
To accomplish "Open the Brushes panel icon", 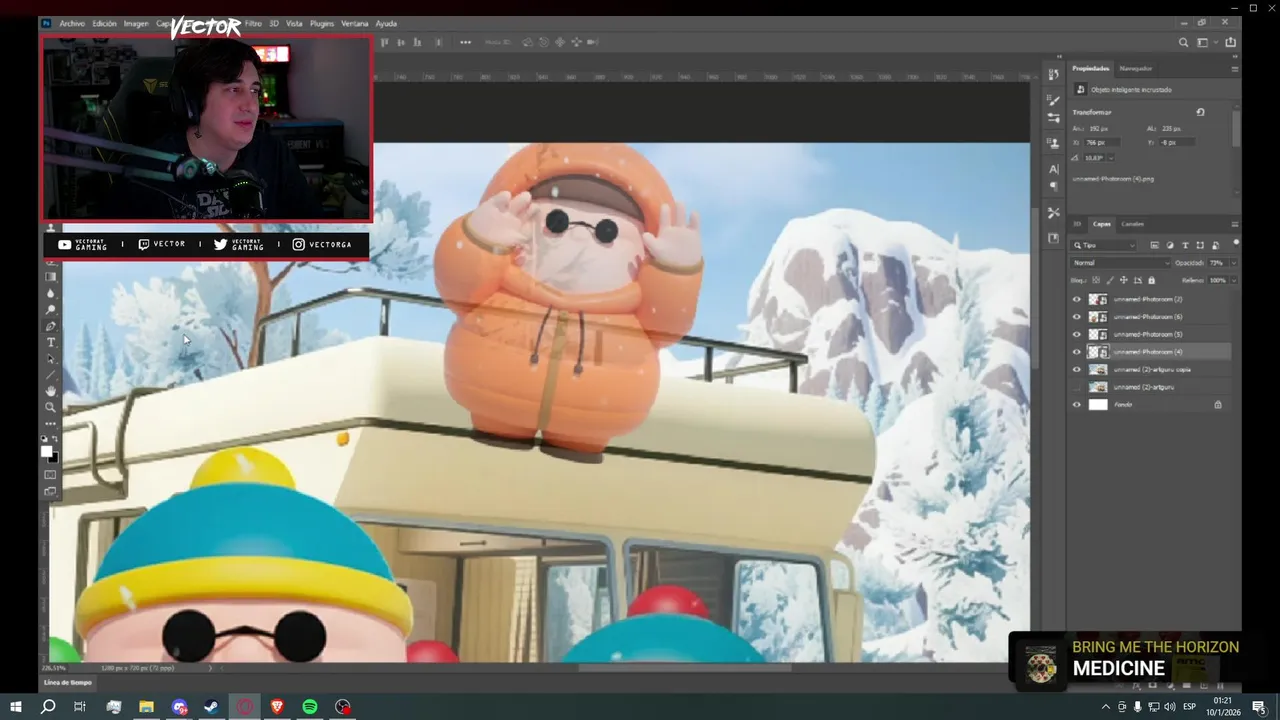I will [1053, 100].
